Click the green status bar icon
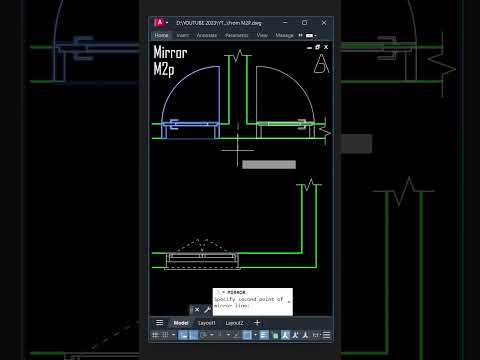Image resolution: width=480 pixels, height=360 pixels. coord(276,335)
